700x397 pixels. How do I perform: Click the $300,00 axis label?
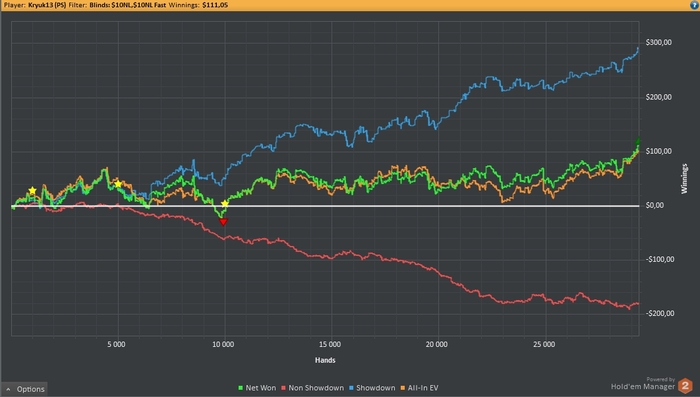(658, 42)
